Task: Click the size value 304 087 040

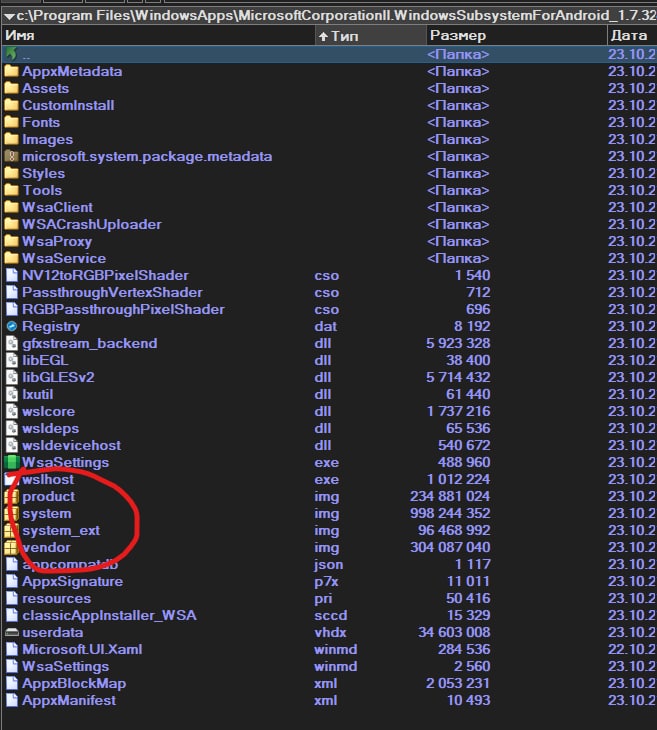Action: click(450, 548)
